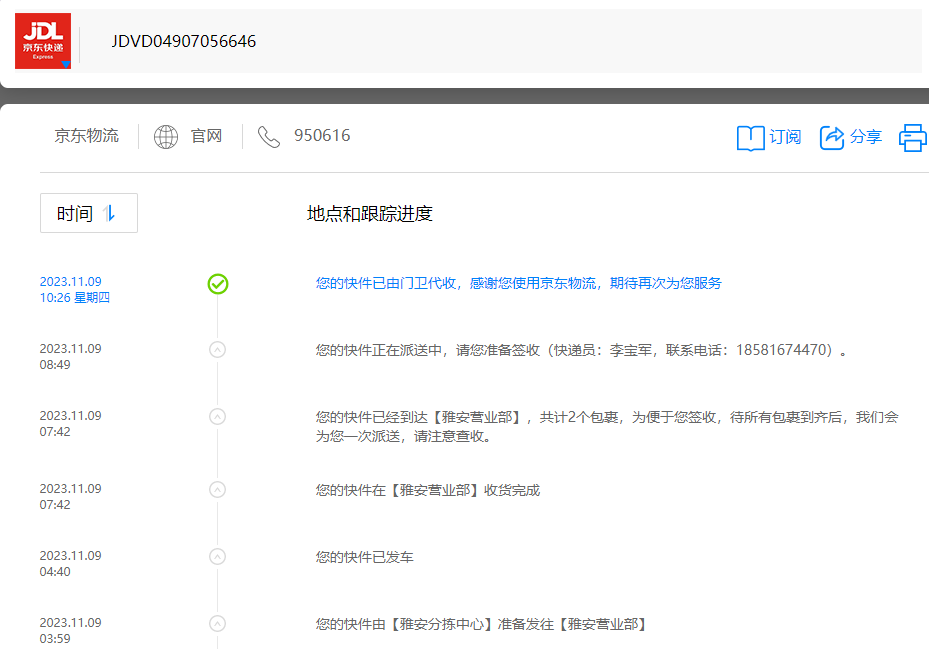
Task: Click the 地点和跟踪进度 column header
Action: coord(370,213)
